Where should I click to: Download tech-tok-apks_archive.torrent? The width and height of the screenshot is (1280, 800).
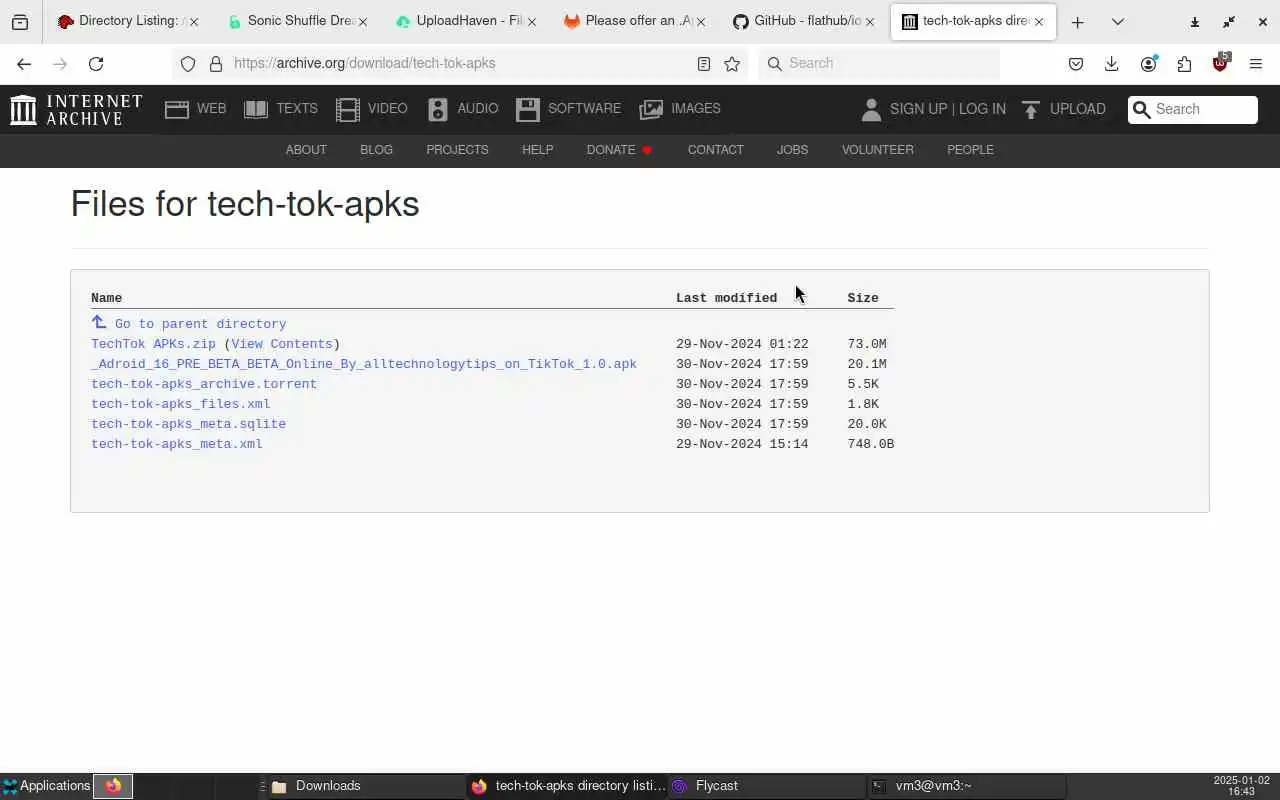pyautogui.click(x=204, y=384)
